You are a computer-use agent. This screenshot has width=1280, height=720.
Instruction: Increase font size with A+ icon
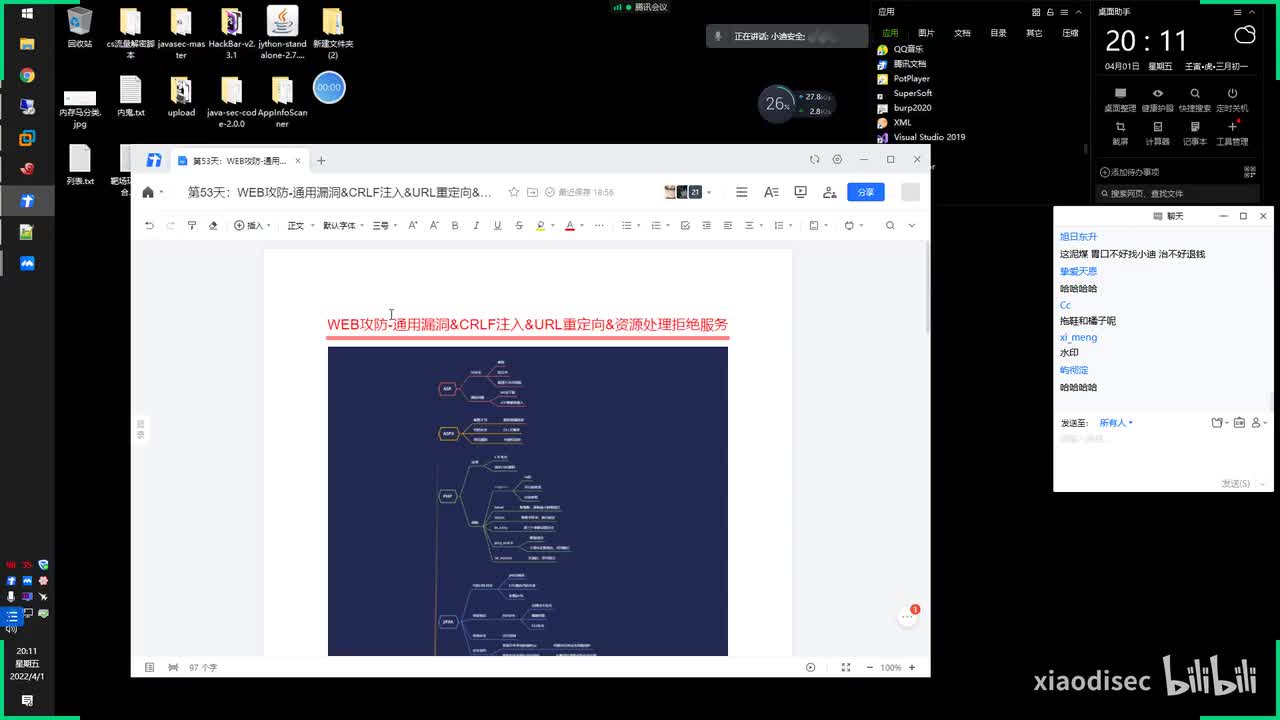(x=413, y=226)
